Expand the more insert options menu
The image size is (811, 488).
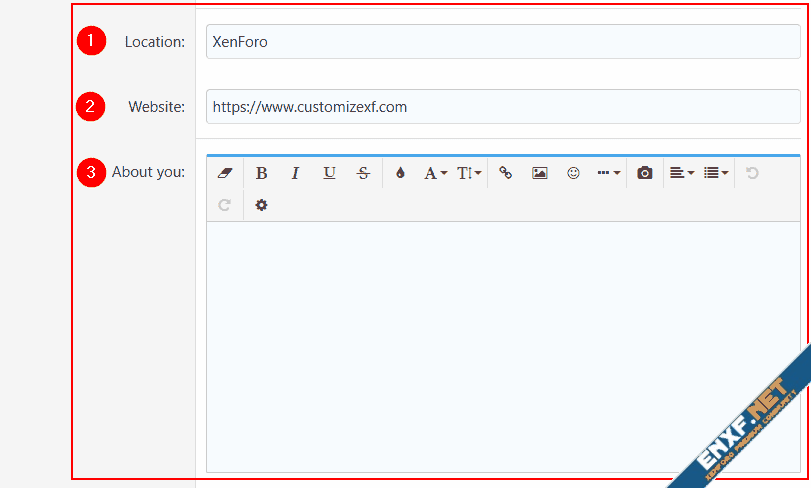[x=608, y=173]
